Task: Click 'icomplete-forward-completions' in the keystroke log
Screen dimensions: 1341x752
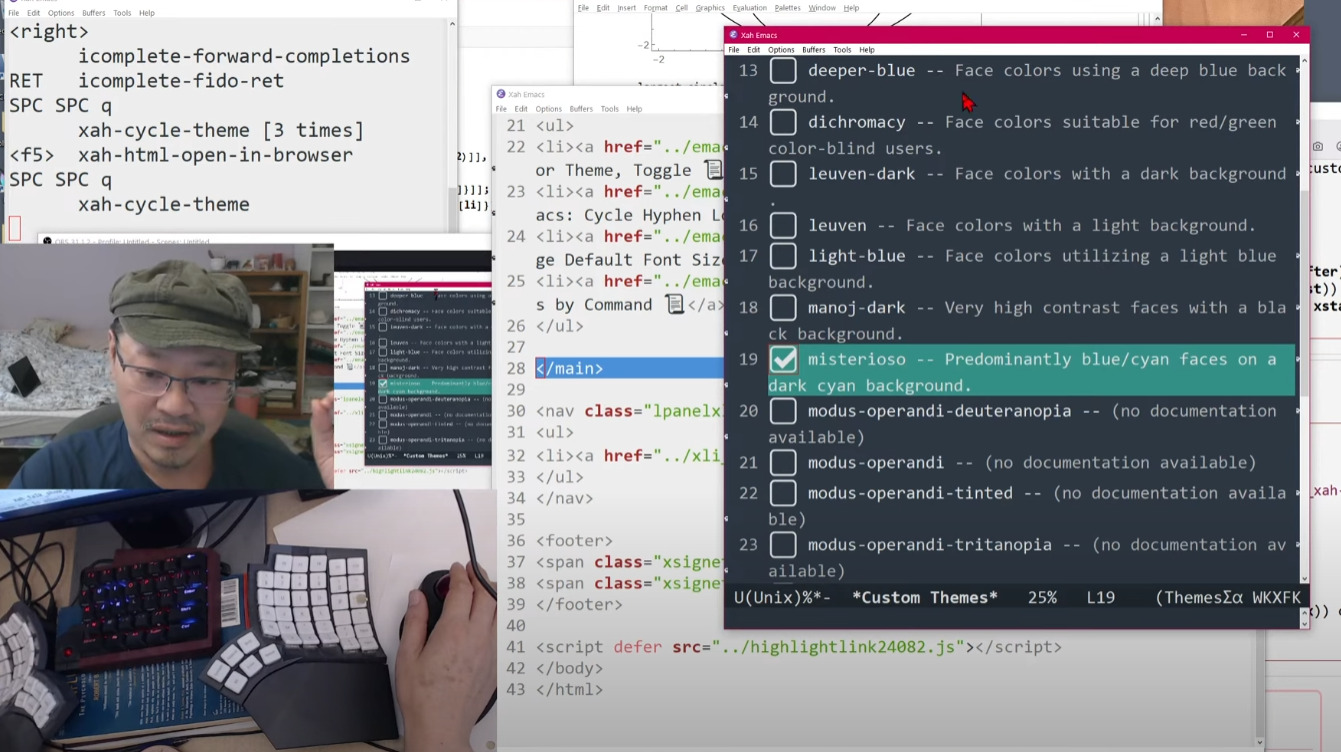Action: click(244, 56)
